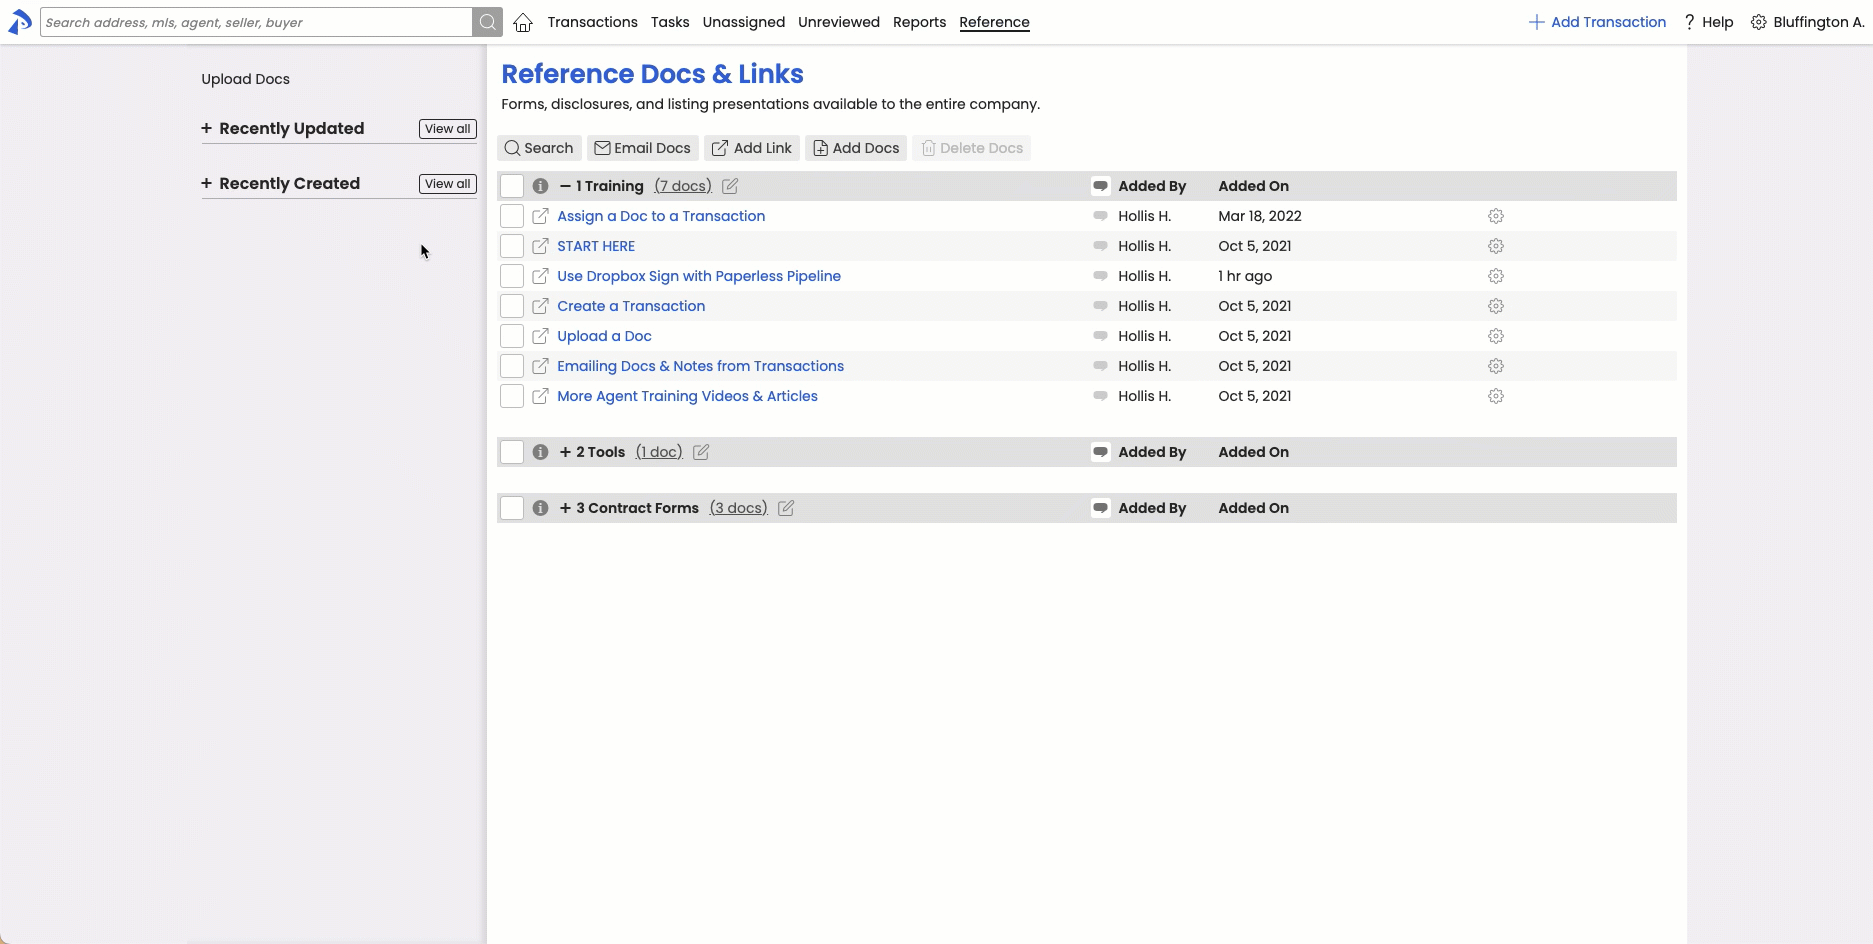Click comment bubble in 1 Training header
The image size is (1873, 944).
(1100, 186)
